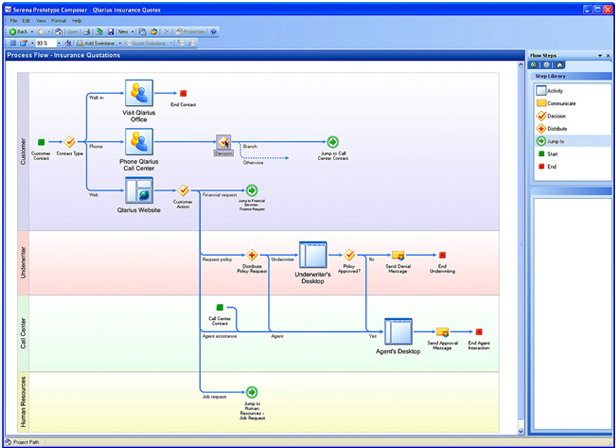This screenshot has width=616, height=448.
Task: Click the Save disk icon in toolbar
Action: coord(111,32)
